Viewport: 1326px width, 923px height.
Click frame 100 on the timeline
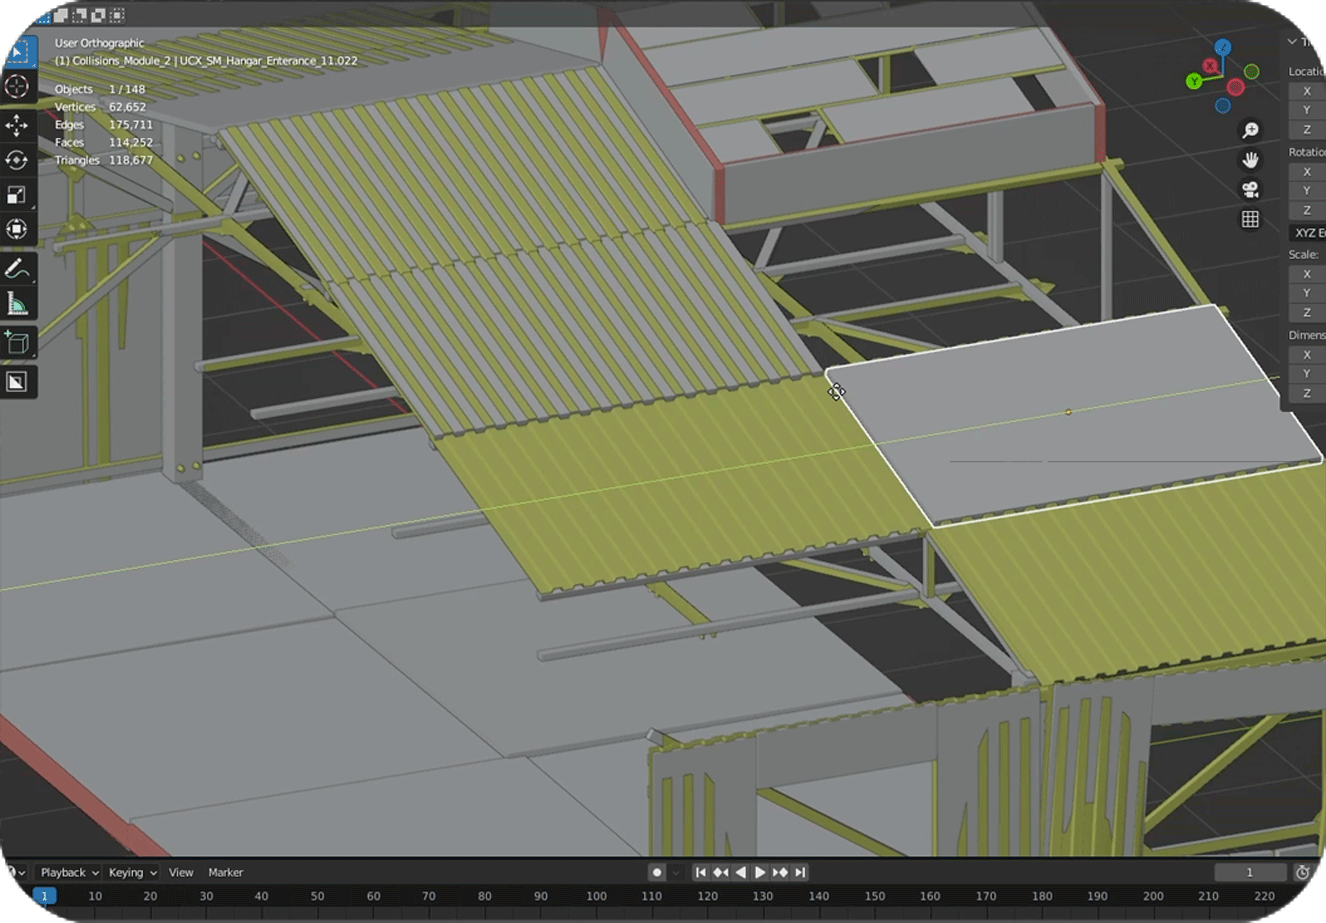click(596, 896)
